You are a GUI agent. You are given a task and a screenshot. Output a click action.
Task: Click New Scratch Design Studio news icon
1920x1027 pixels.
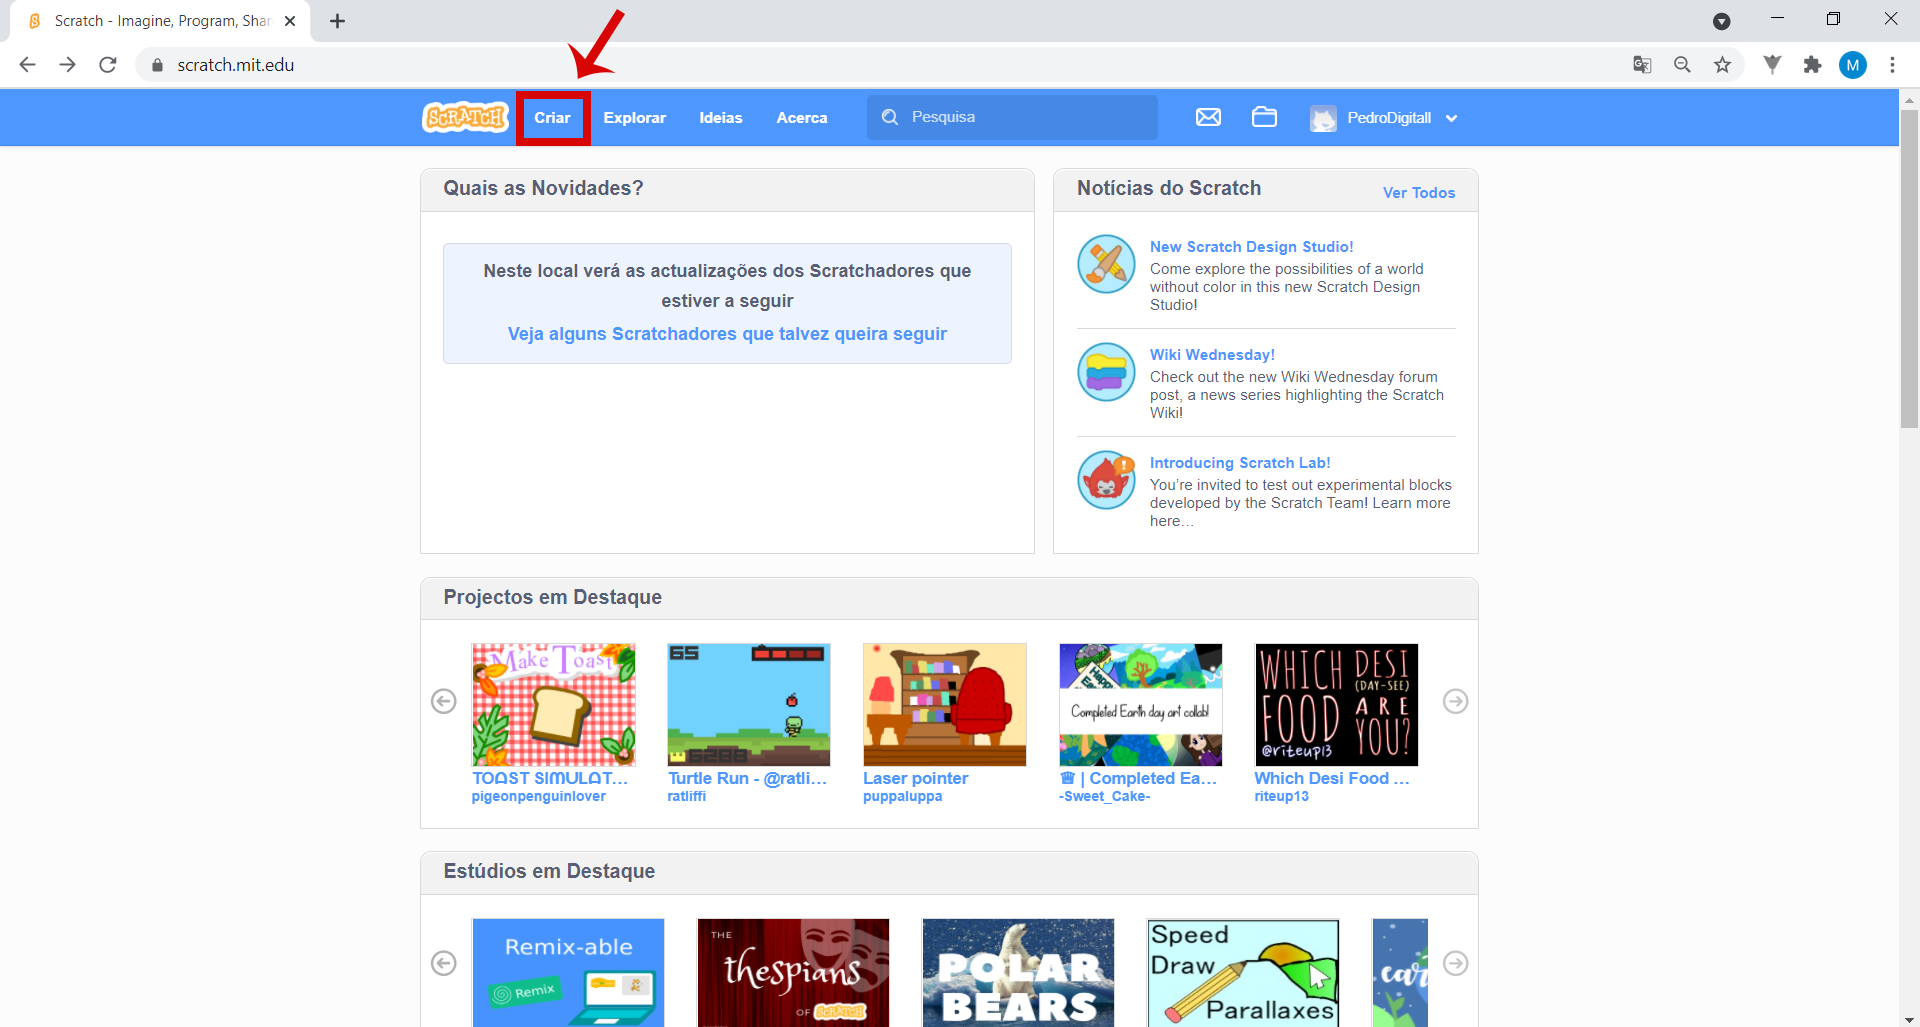pyautogui.click(x=1106, y=264)
